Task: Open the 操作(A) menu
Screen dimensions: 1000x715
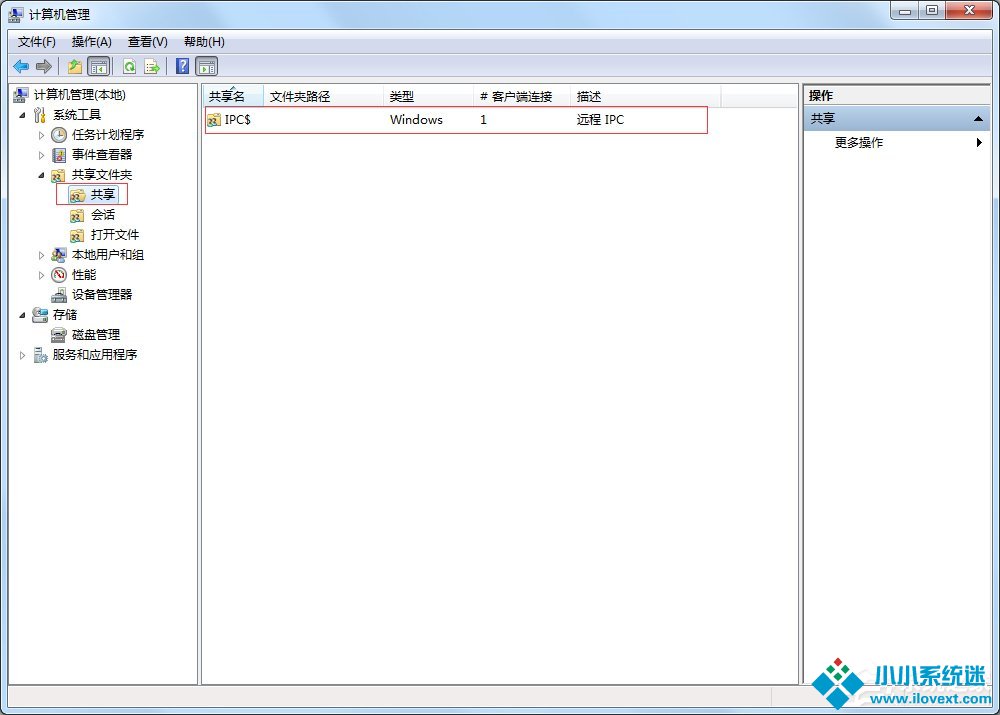Action: coord(91,41)
